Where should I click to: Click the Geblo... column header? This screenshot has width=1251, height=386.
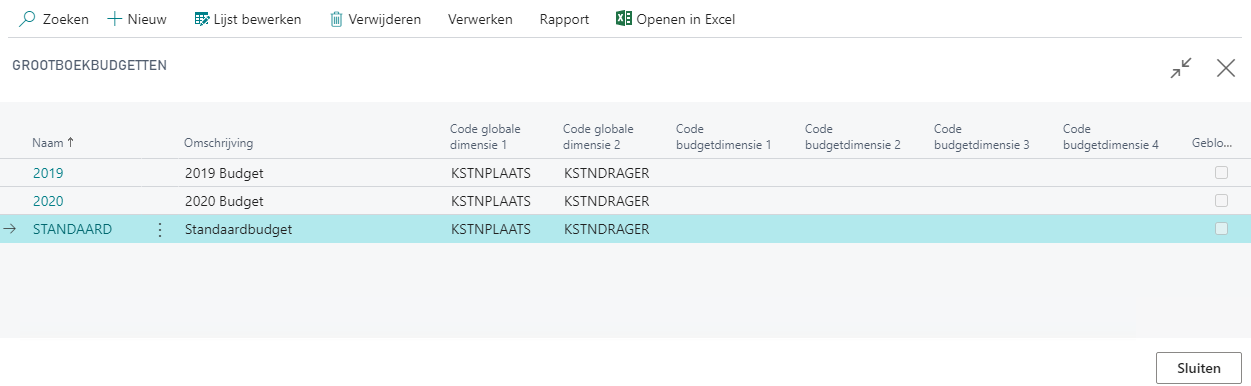point(1213,144)
